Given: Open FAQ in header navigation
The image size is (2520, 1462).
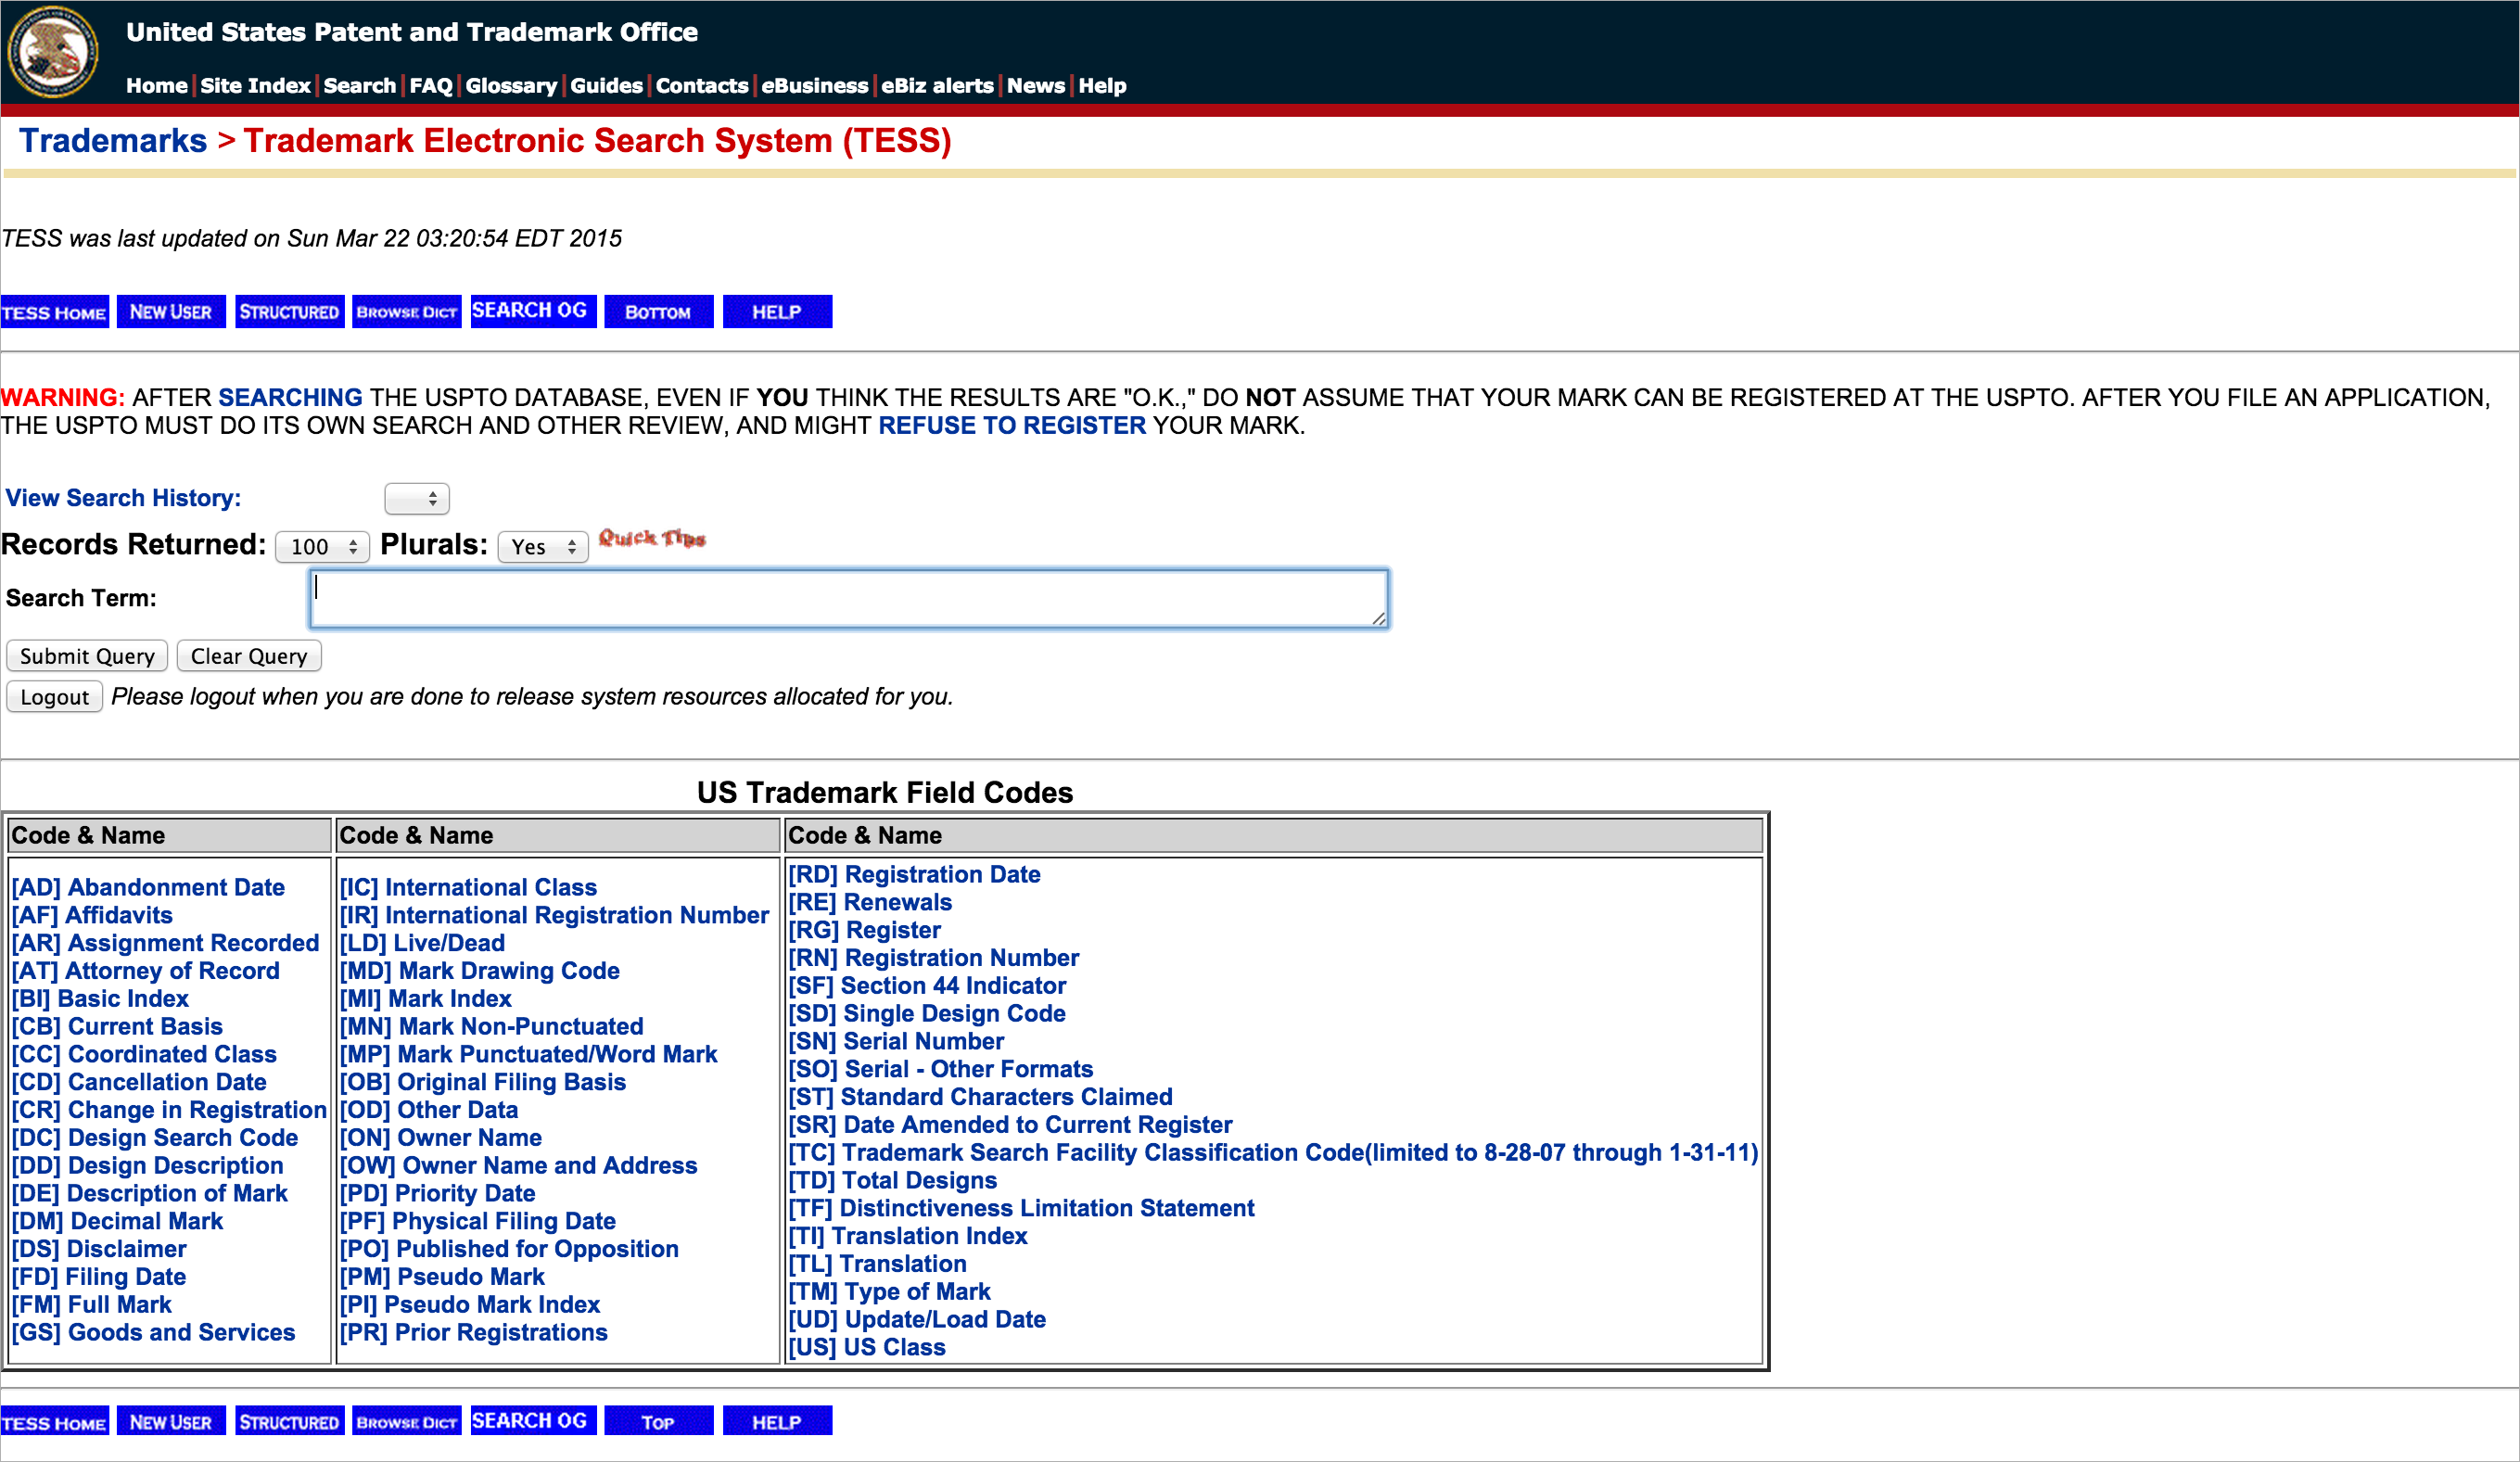Looking at the screenshot, I should click(431, 86).
